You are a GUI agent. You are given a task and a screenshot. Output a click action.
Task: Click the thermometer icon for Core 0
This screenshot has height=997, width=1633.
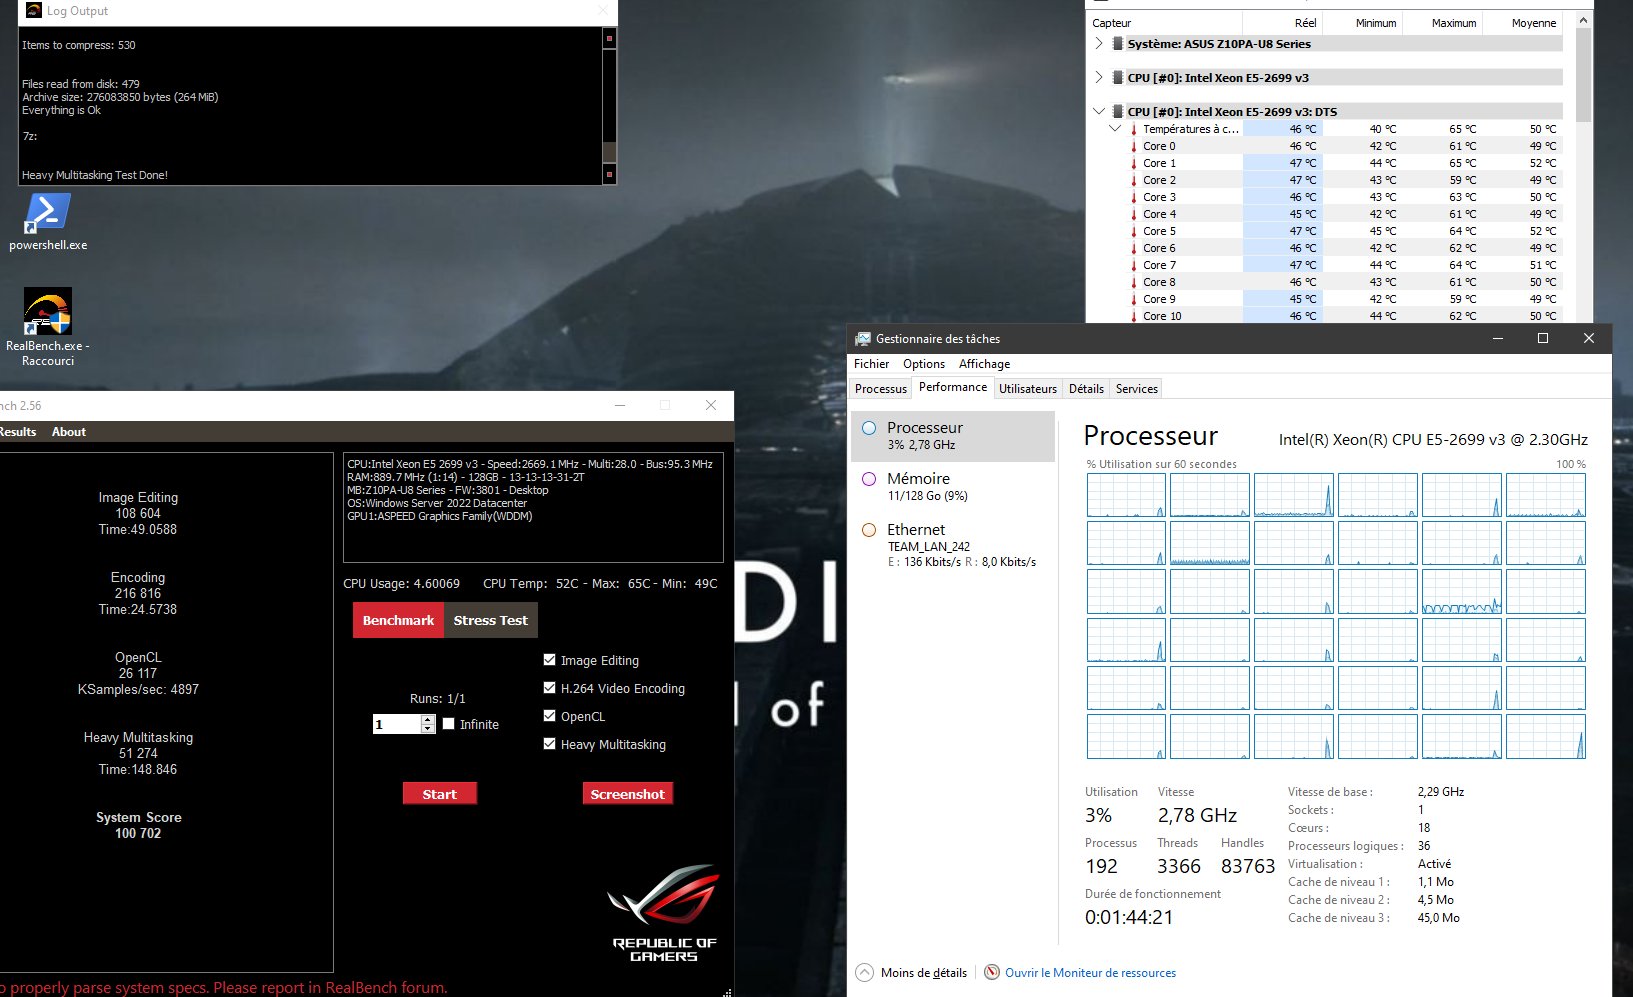click(x=1133, y=146)
